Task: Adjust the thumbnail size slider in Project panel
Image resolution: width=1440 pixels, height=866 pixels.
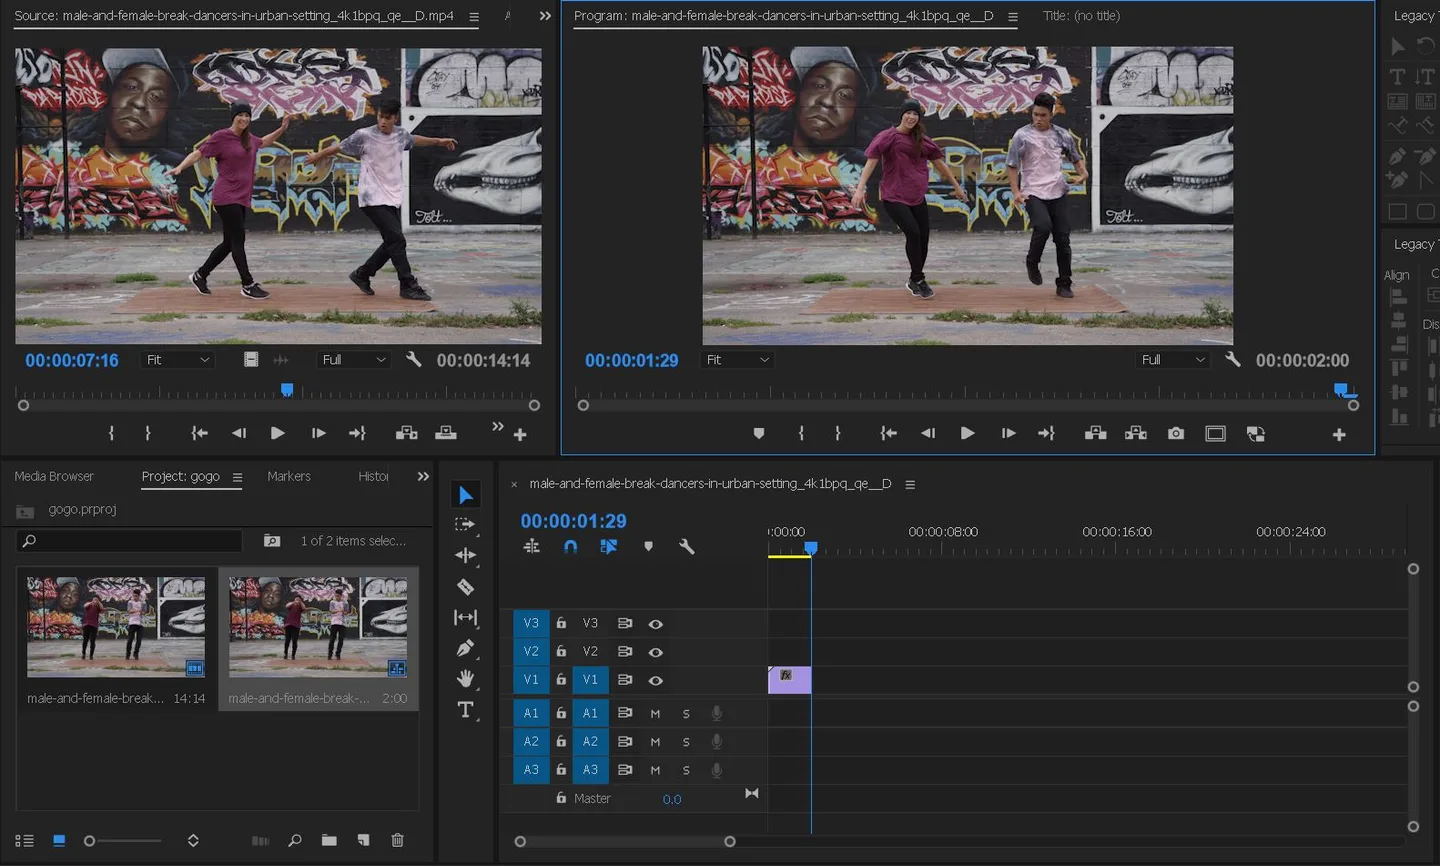Action: (90, 841)
